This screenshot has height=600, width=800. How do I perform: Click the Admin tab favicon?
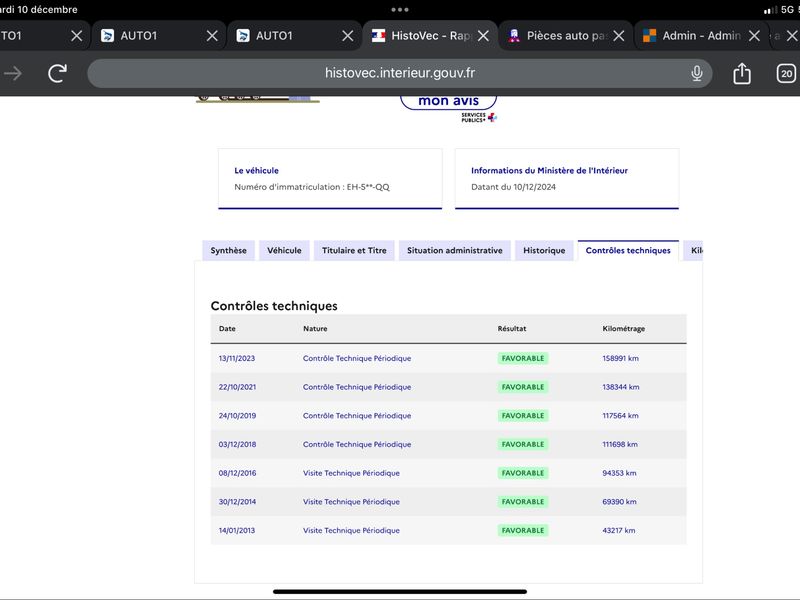click(649, 36)
